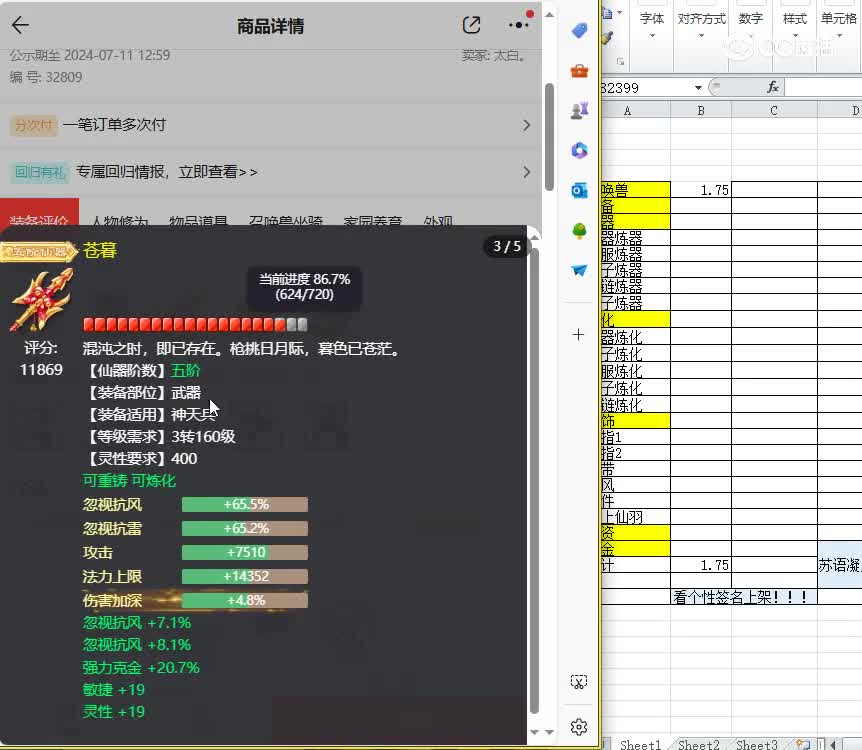
Task: Switch to Sheet1 tab in Excel
Action: coord(640,744)
